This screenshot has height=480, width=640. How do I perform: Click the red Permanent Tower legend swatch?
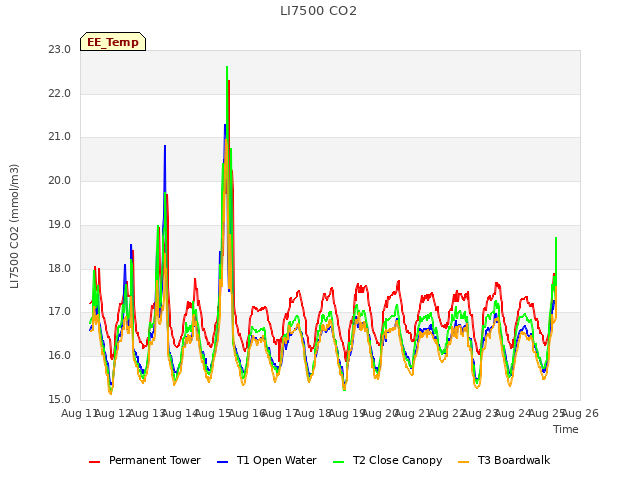pos(94,462)
